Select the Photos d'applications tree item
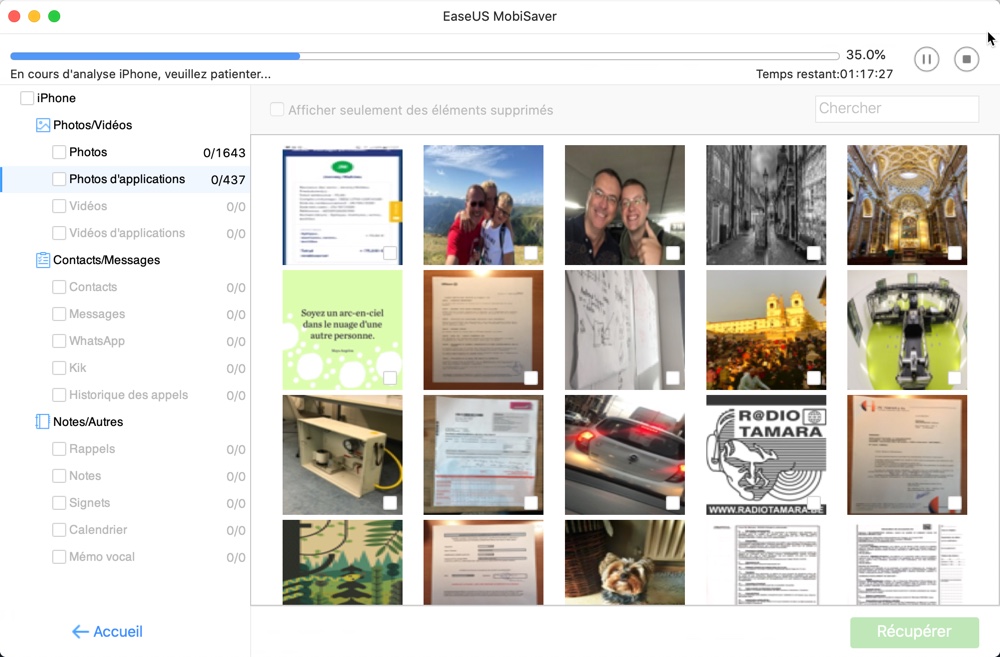 click(127, 179)
